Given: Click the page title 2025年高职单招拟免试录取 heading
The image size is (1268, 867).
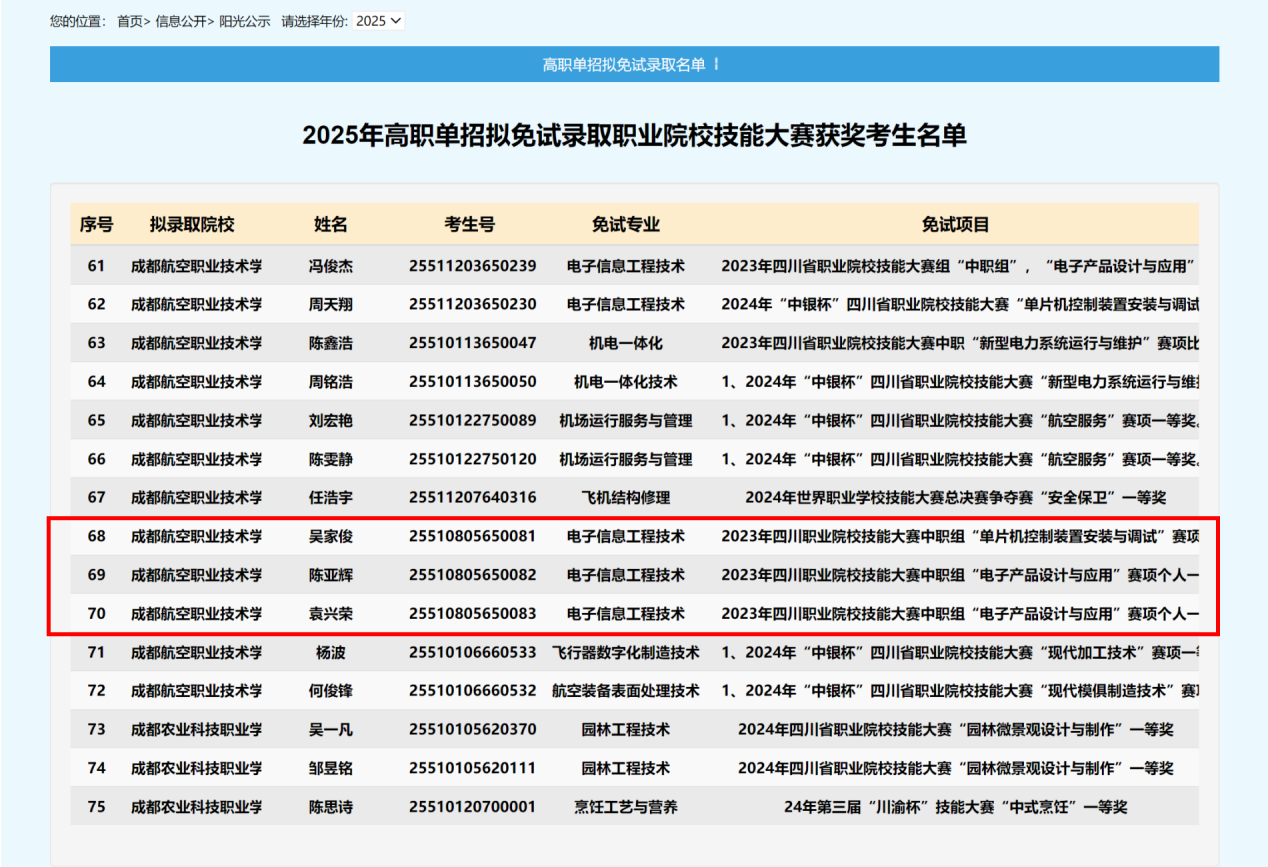Looking at the screenshot, I should pyautogui.click(x=634, y=136).
